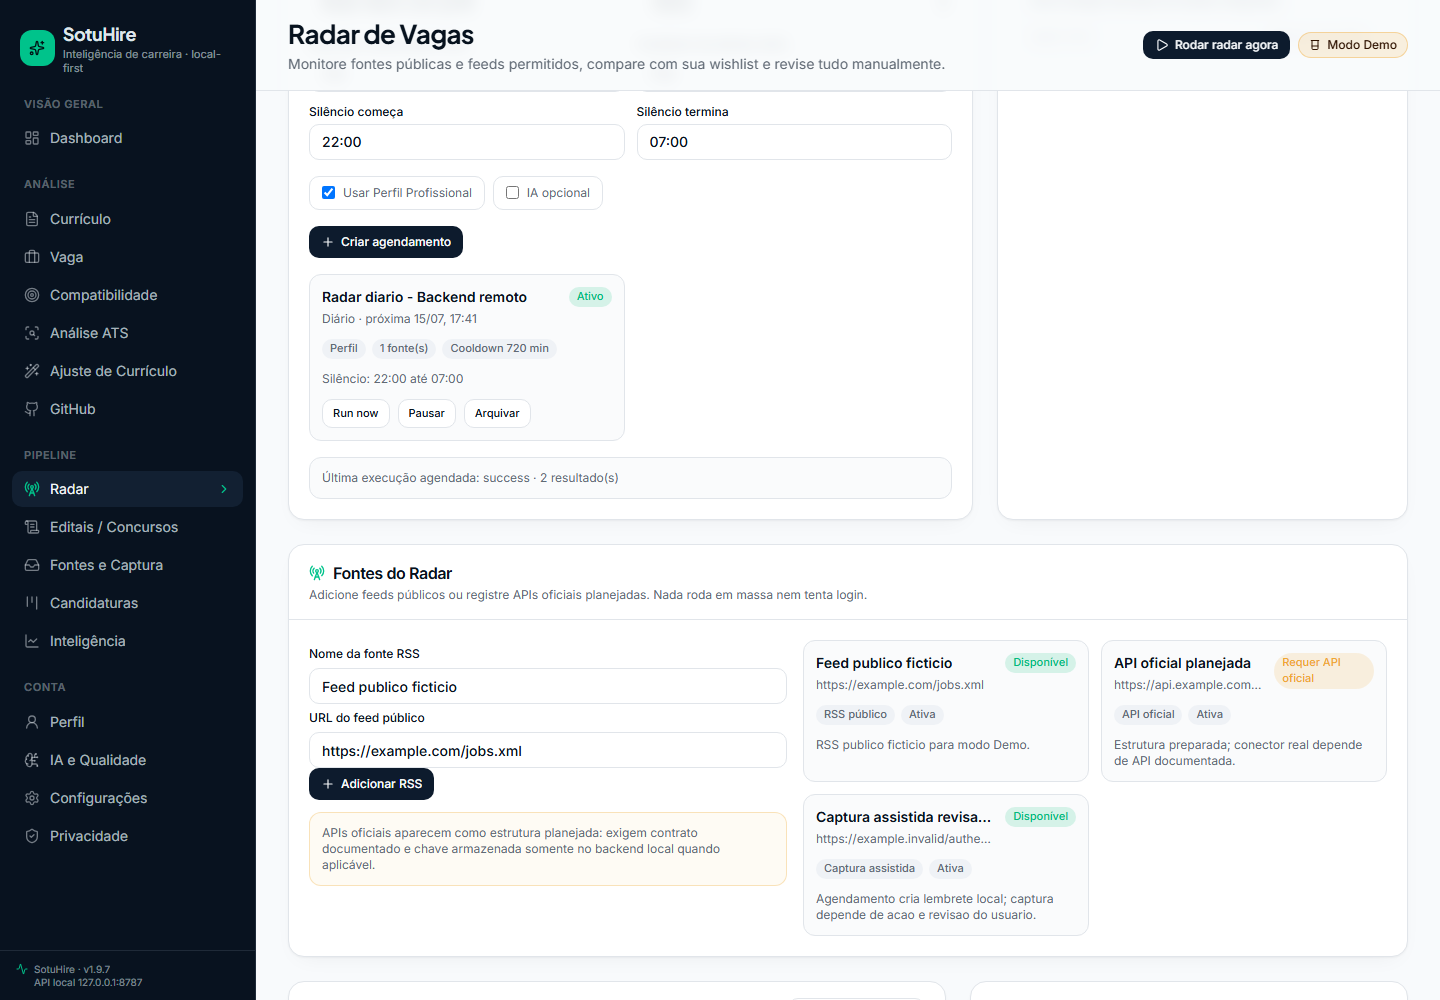Click the SotuHire logo icon
Image resolution: width=1440 pixels, height=1000 pixels.
click(x=38, y=47)
